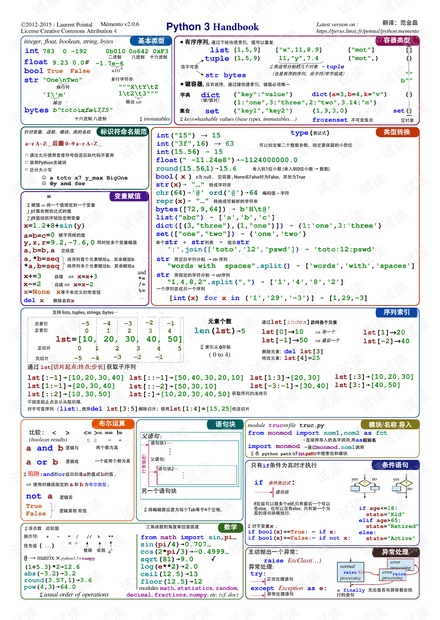
Task: Click the 'a or b' boolean expression
Action: 42,462
